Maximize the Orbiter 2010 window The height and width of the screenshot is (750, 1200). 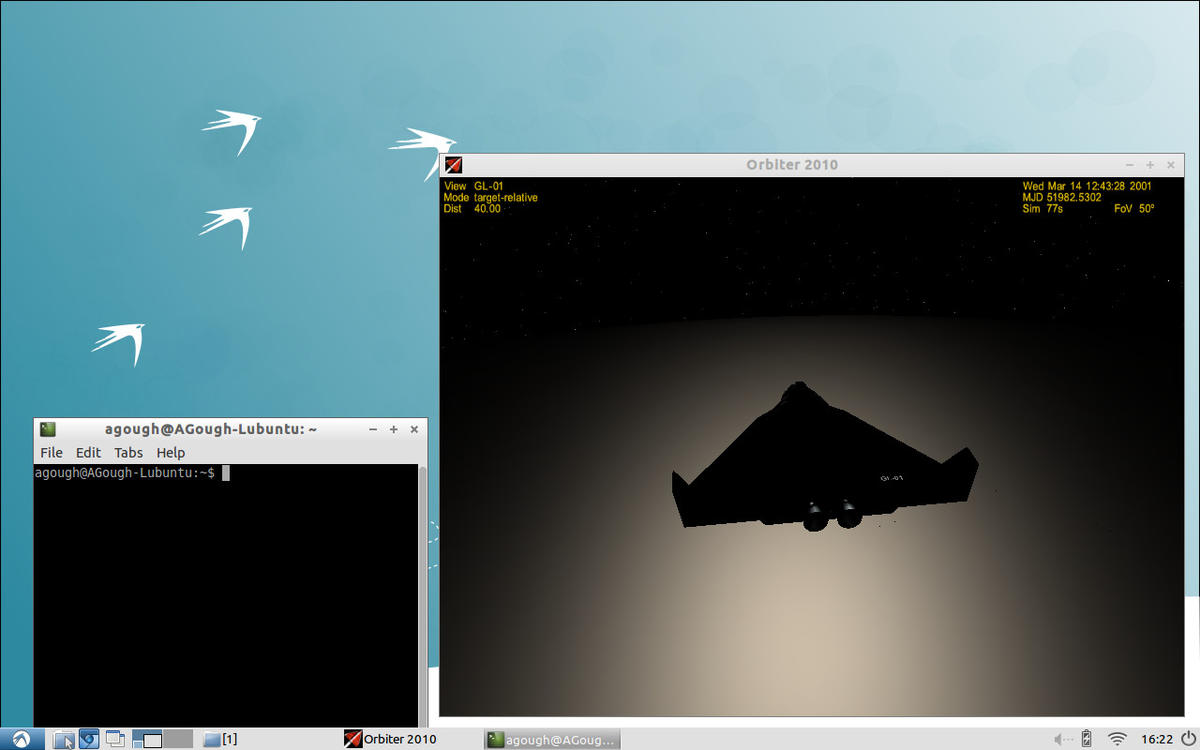point(1151,165)
